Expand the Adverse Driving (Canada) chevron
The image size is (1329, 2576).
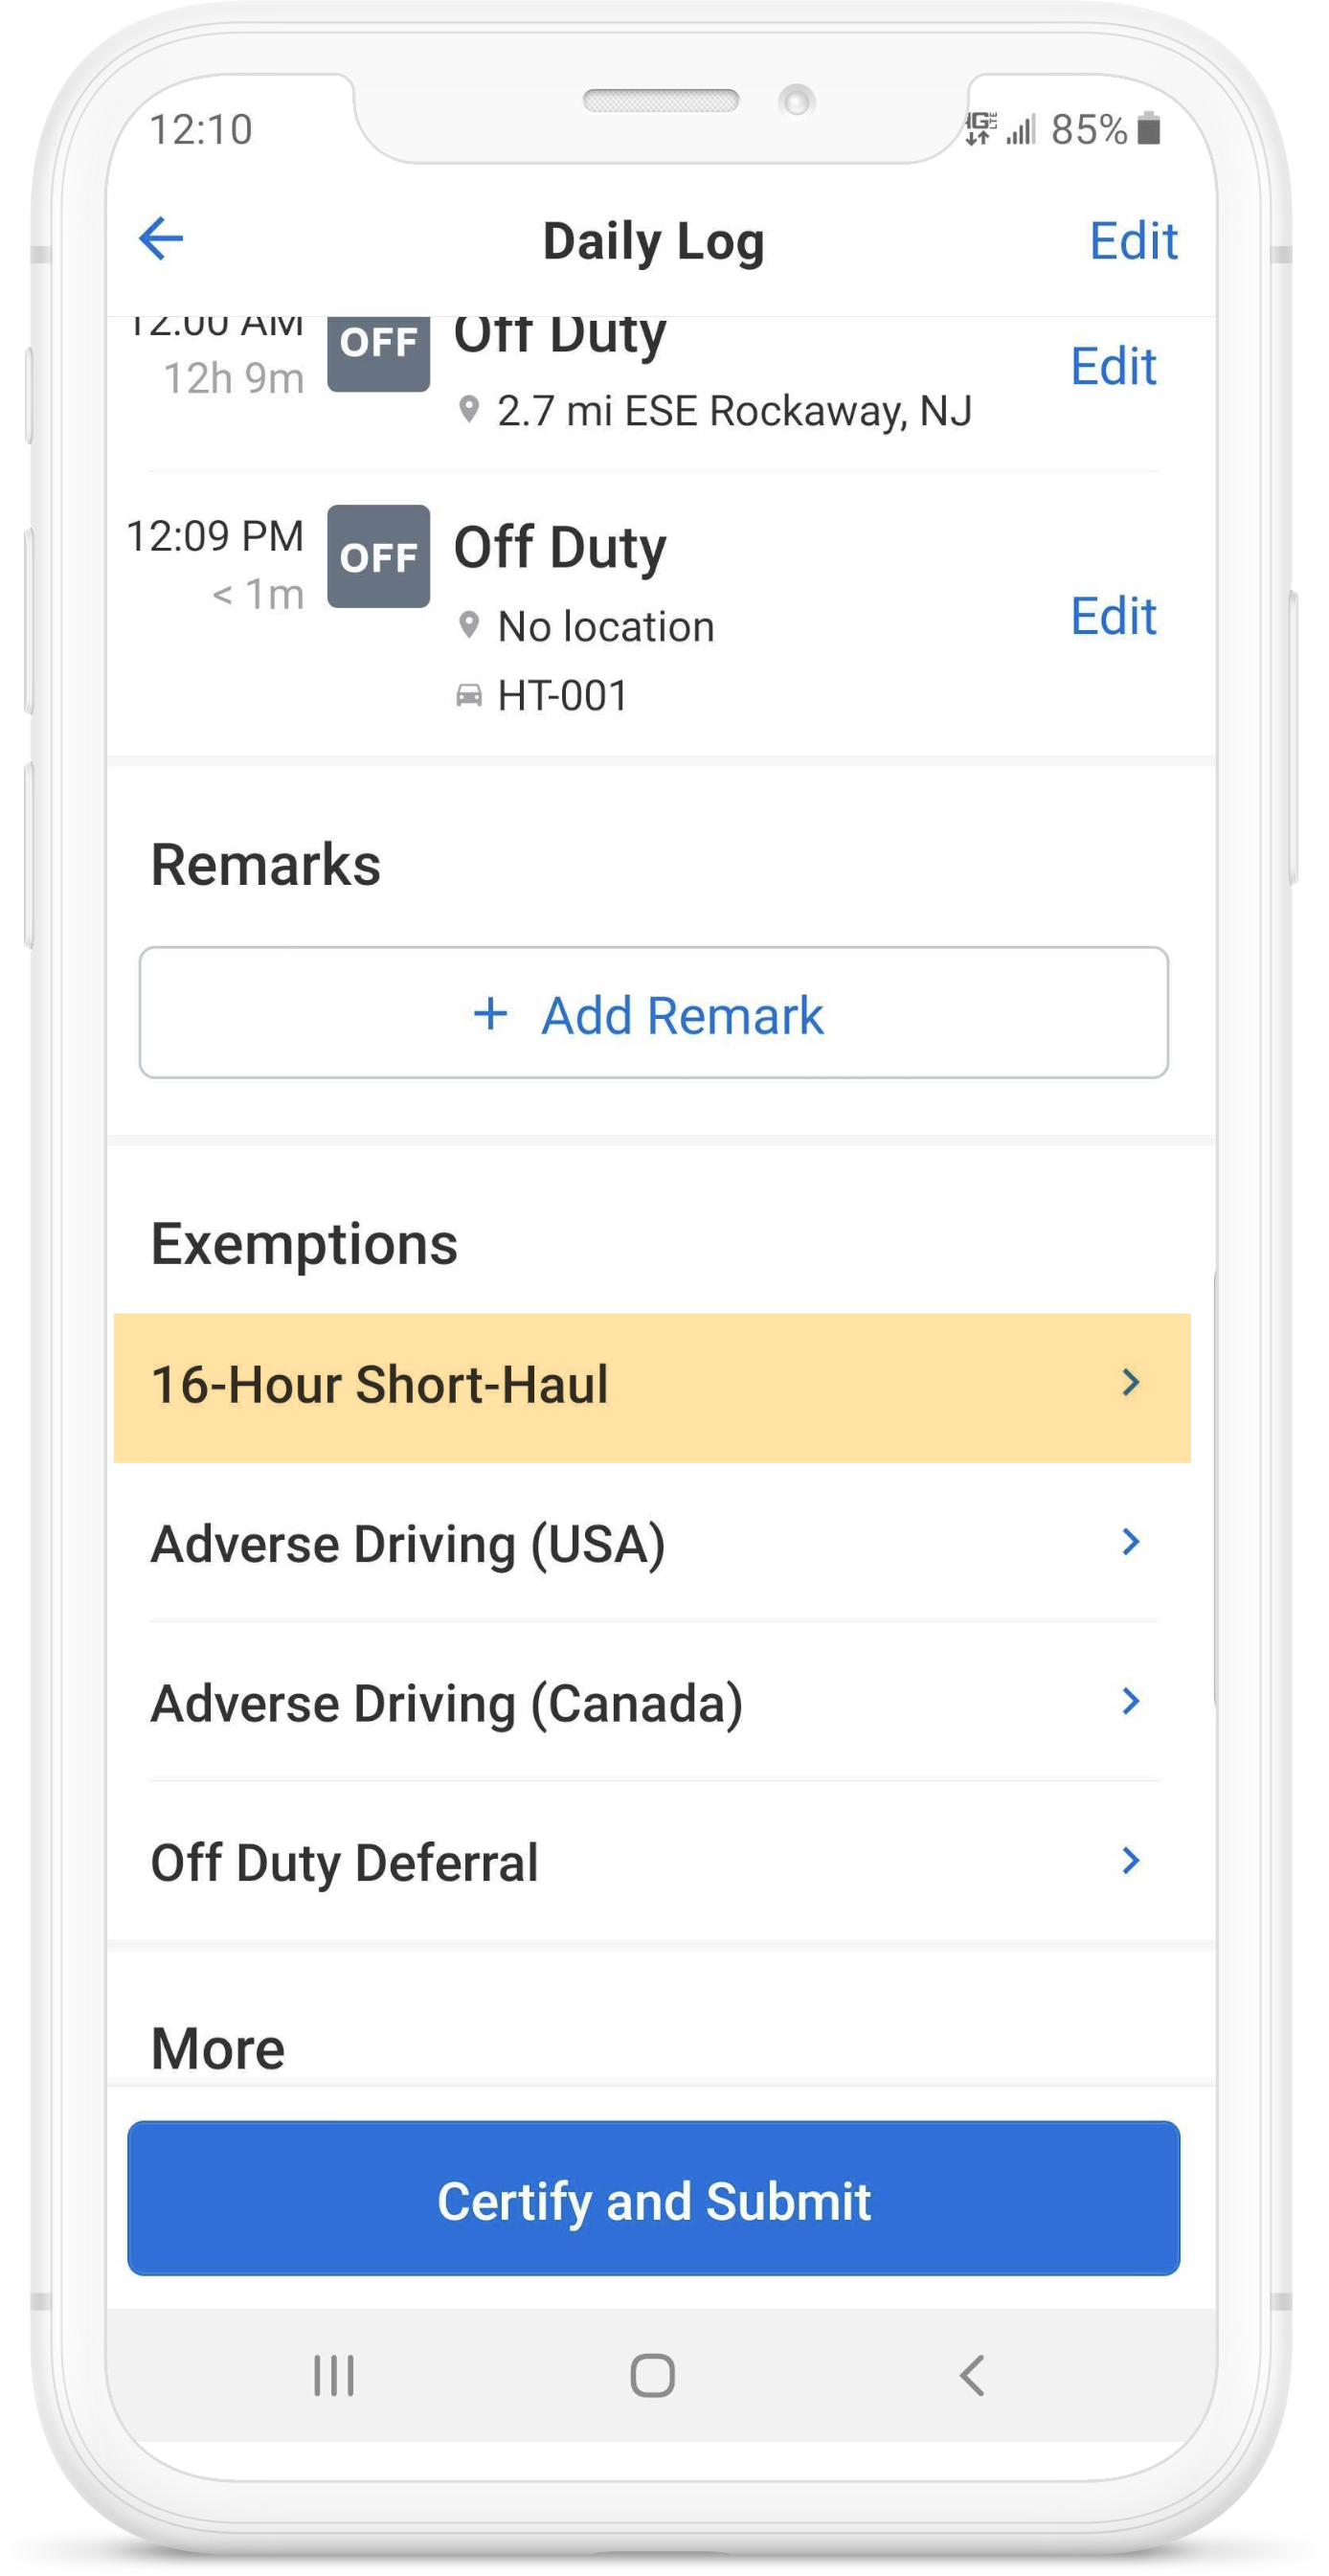(x=1130, y=1703)
